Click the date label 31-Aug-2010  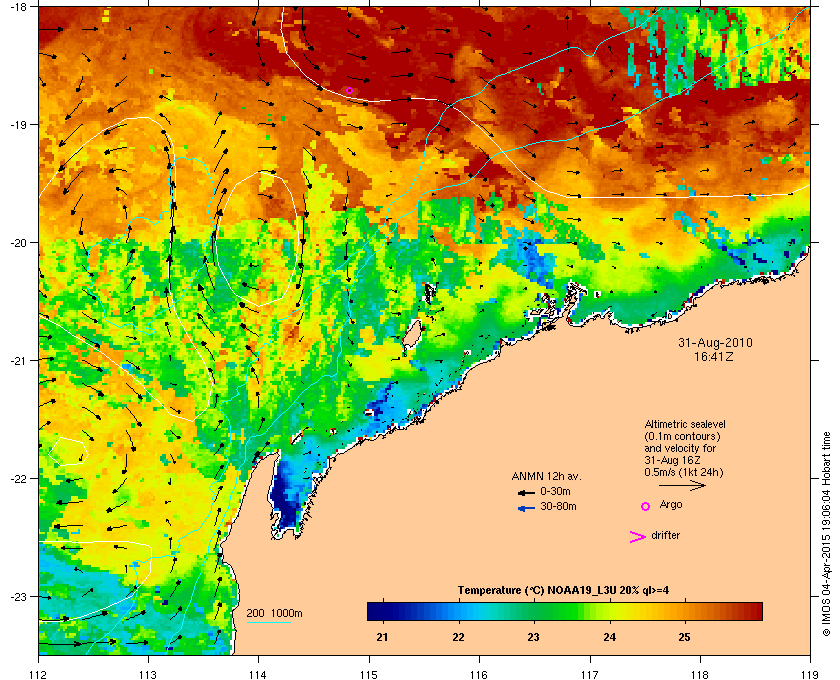(715, 343)
